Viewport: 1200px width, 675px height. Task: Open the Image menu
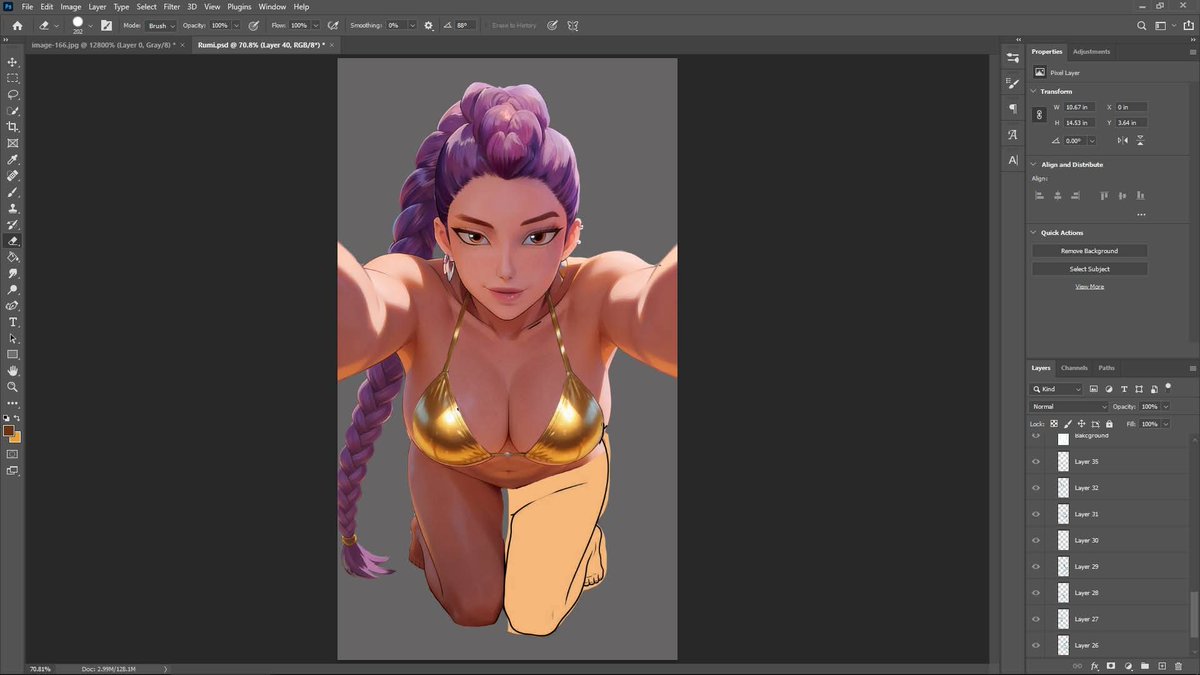(x=71, y=7)
